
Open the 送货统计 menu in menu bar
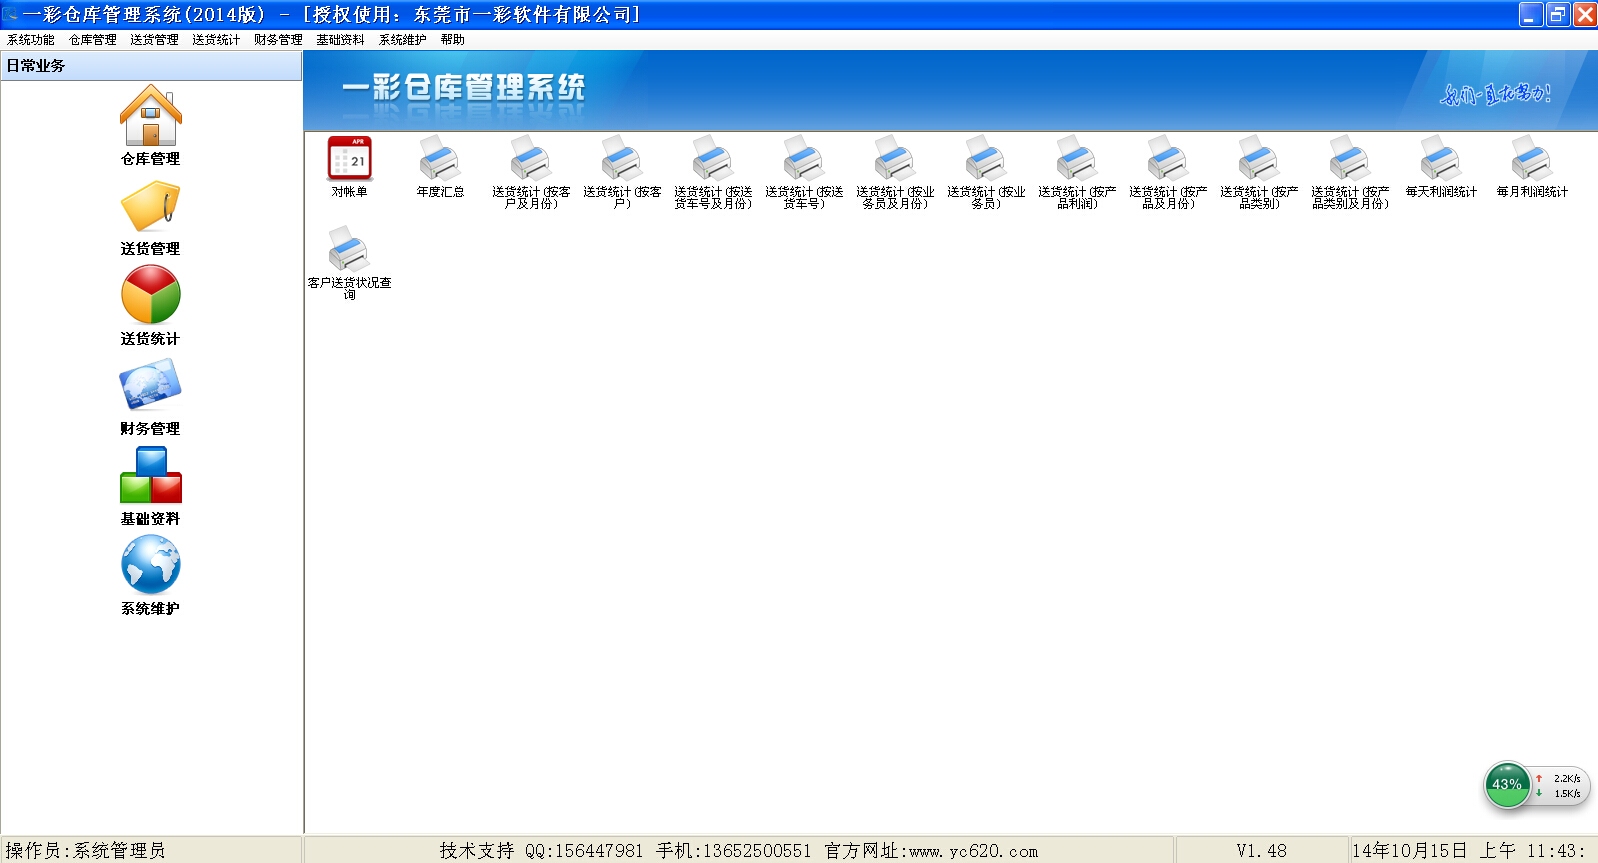click(x=217, y=40)
